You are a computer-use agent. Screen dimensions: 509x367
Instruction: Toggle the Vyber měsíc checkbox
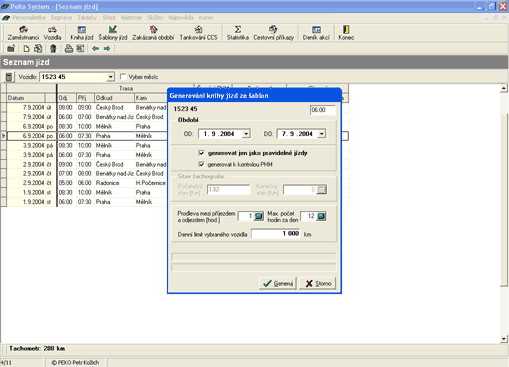point(123,77)
